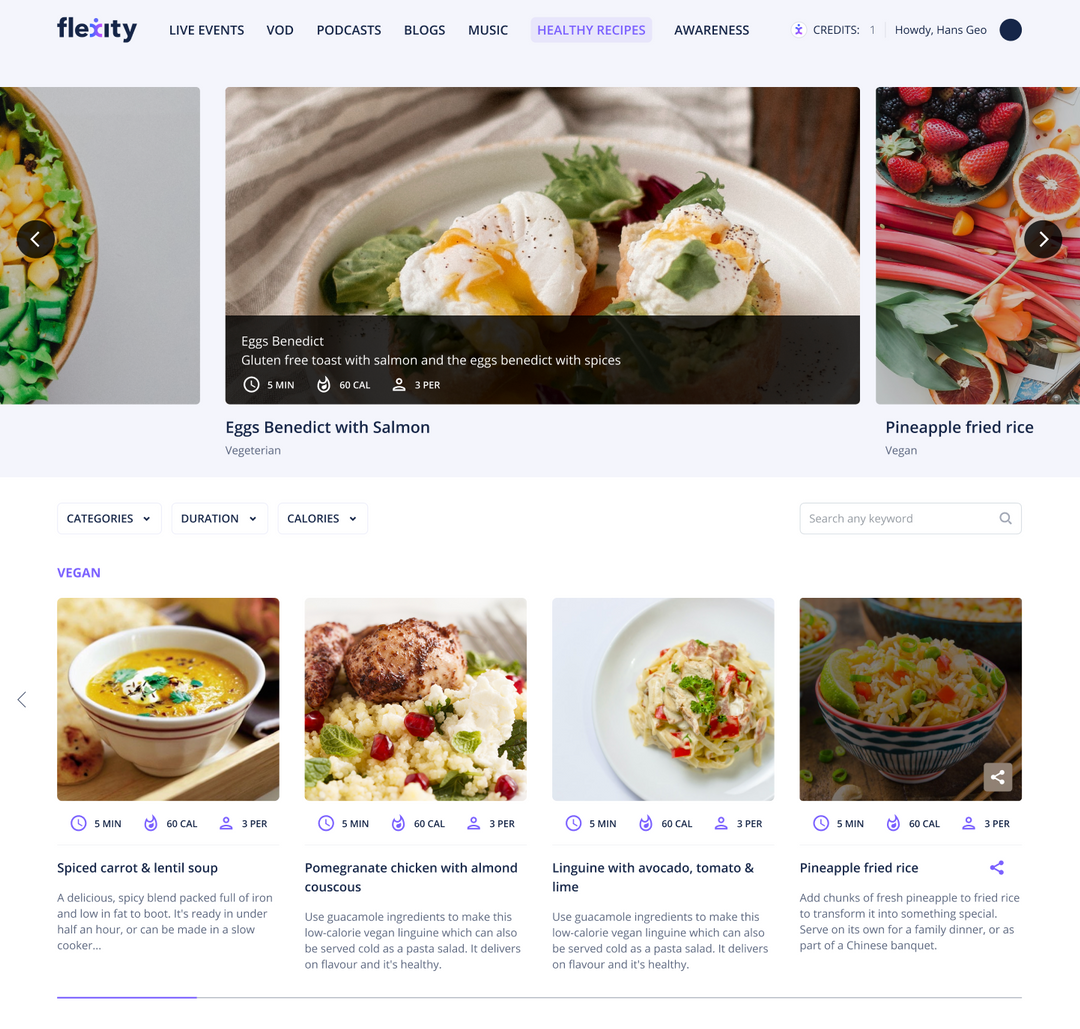The image size is (1080, 1029).
Task: Select the Healthy Recipes tab
Action: 591,30
